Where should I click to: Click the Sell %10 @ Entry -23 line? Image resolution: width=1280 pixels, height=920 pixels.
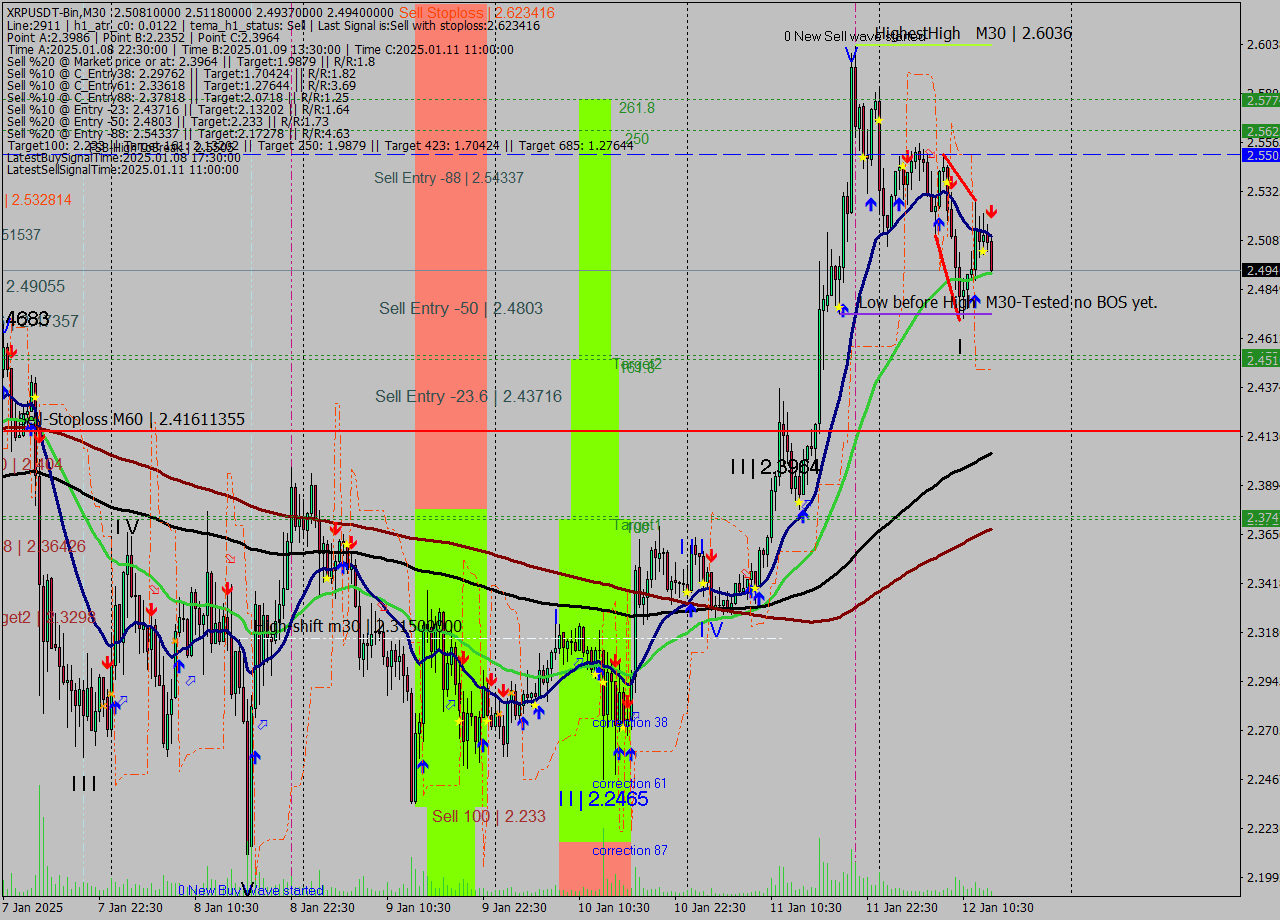178,110
